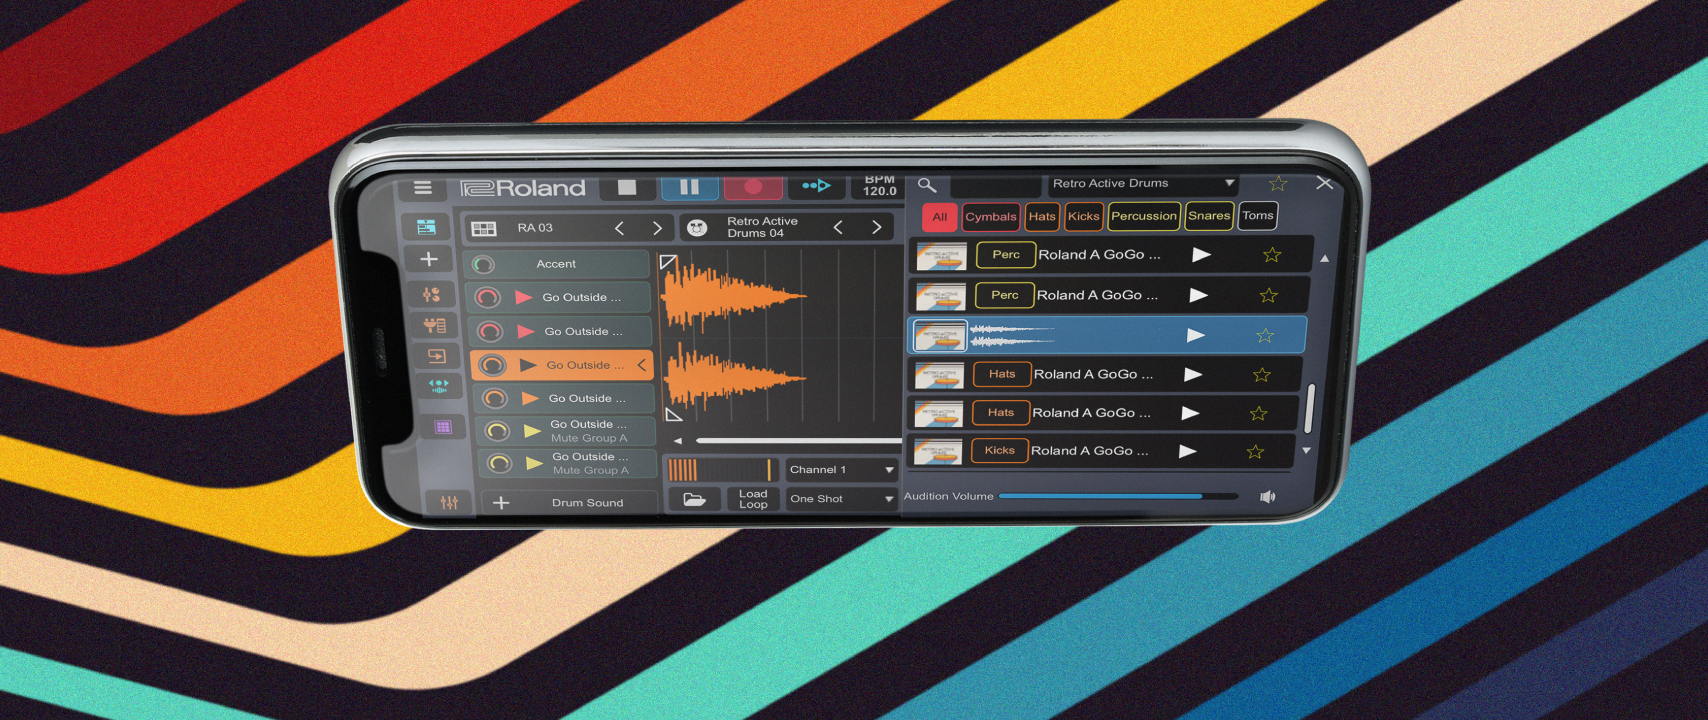Screen dimensions: 1708x720
Task: Click the Load Loop button
Action: coord(753,499)
